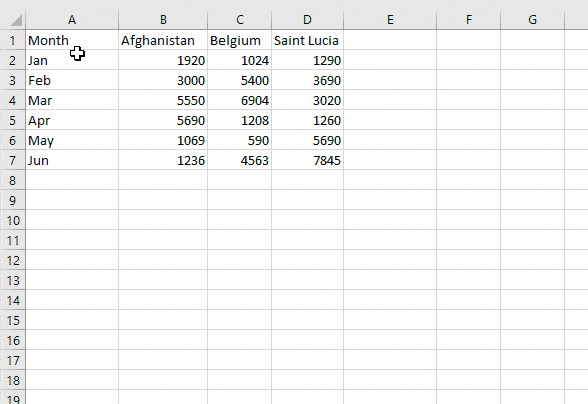Viewport: 588px width, 404px height.
Task: Select row 3 header
Action: [x=13, y=80]
